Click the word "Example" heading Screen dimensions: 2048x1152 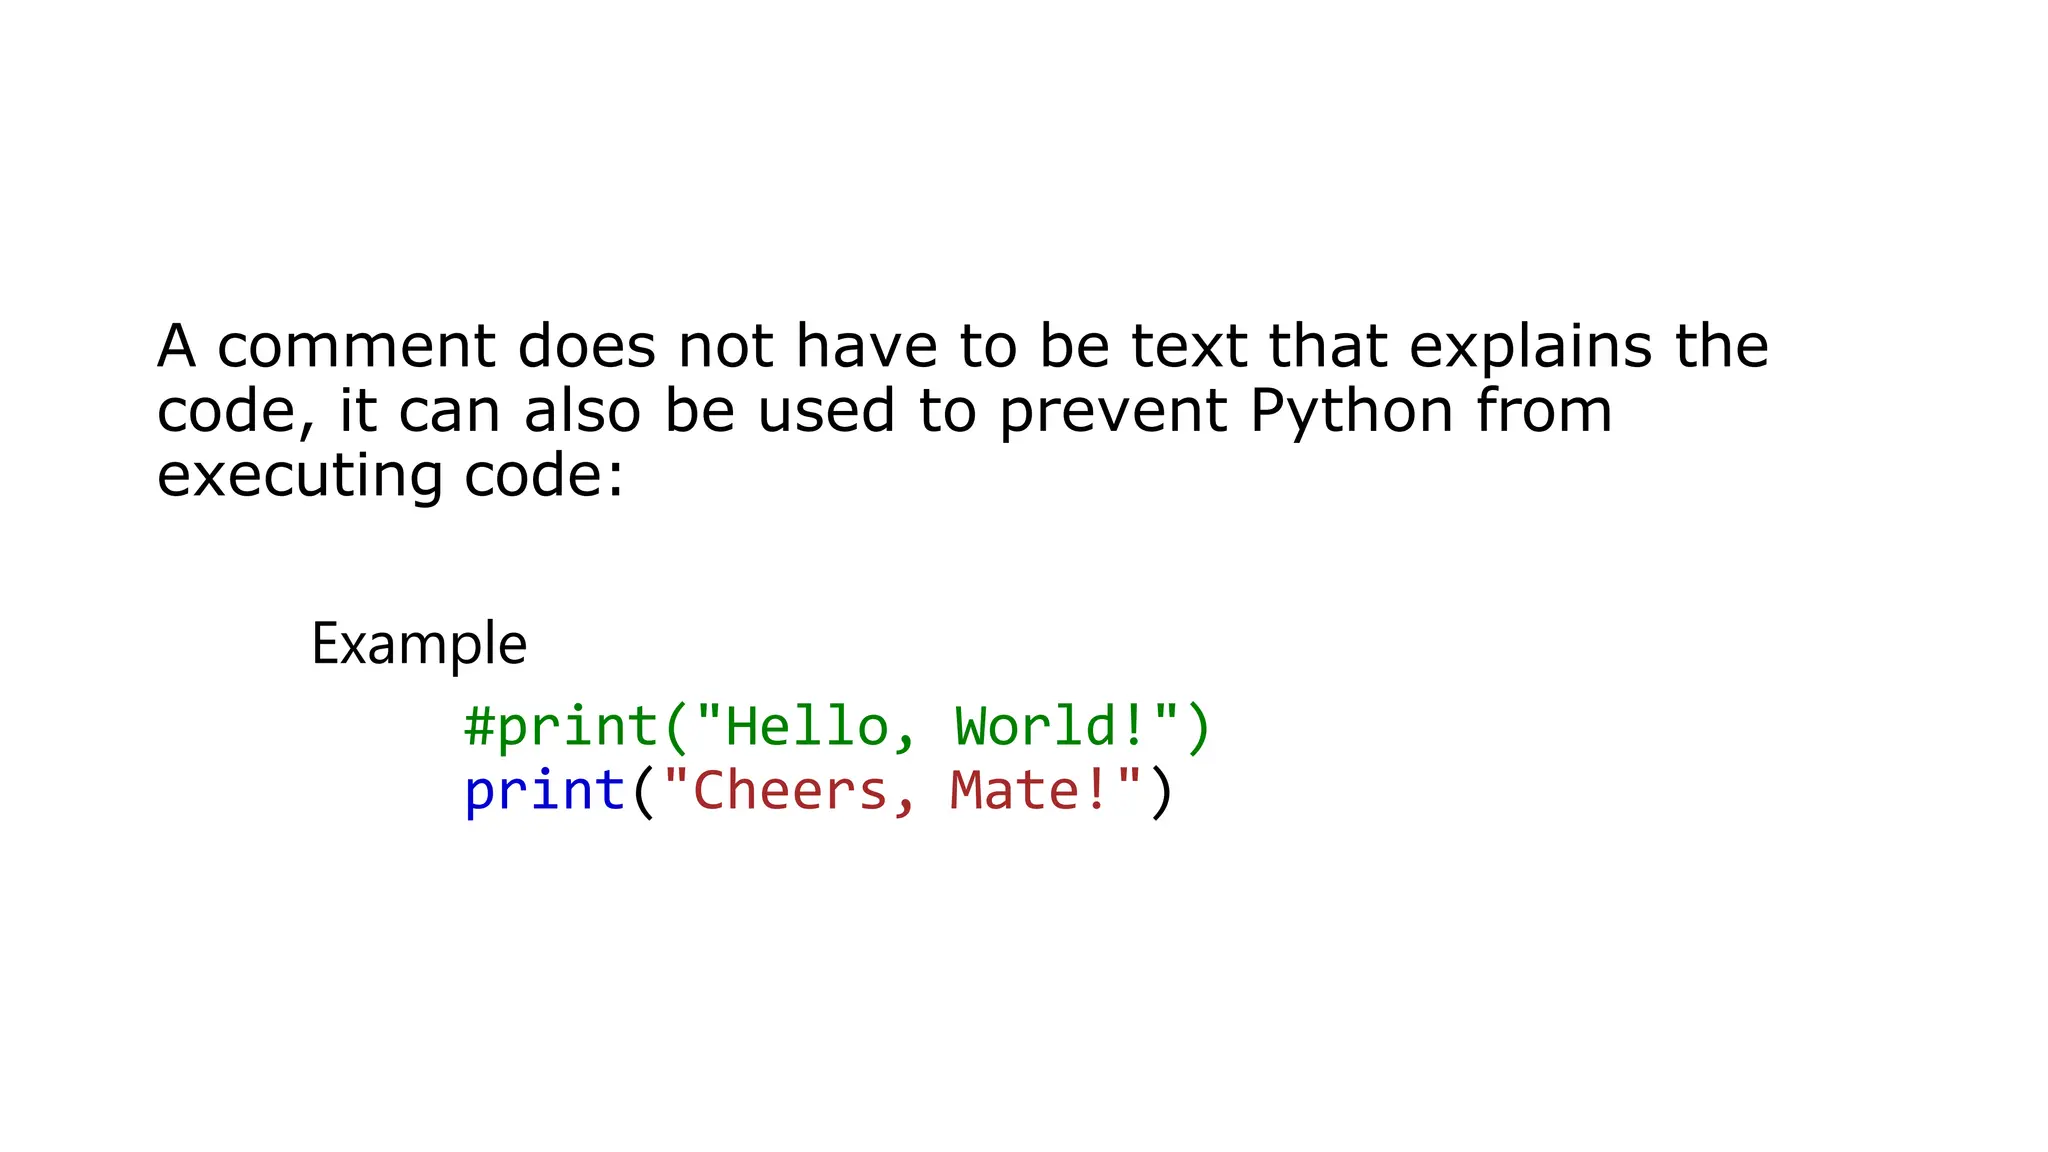pos(418,644)
